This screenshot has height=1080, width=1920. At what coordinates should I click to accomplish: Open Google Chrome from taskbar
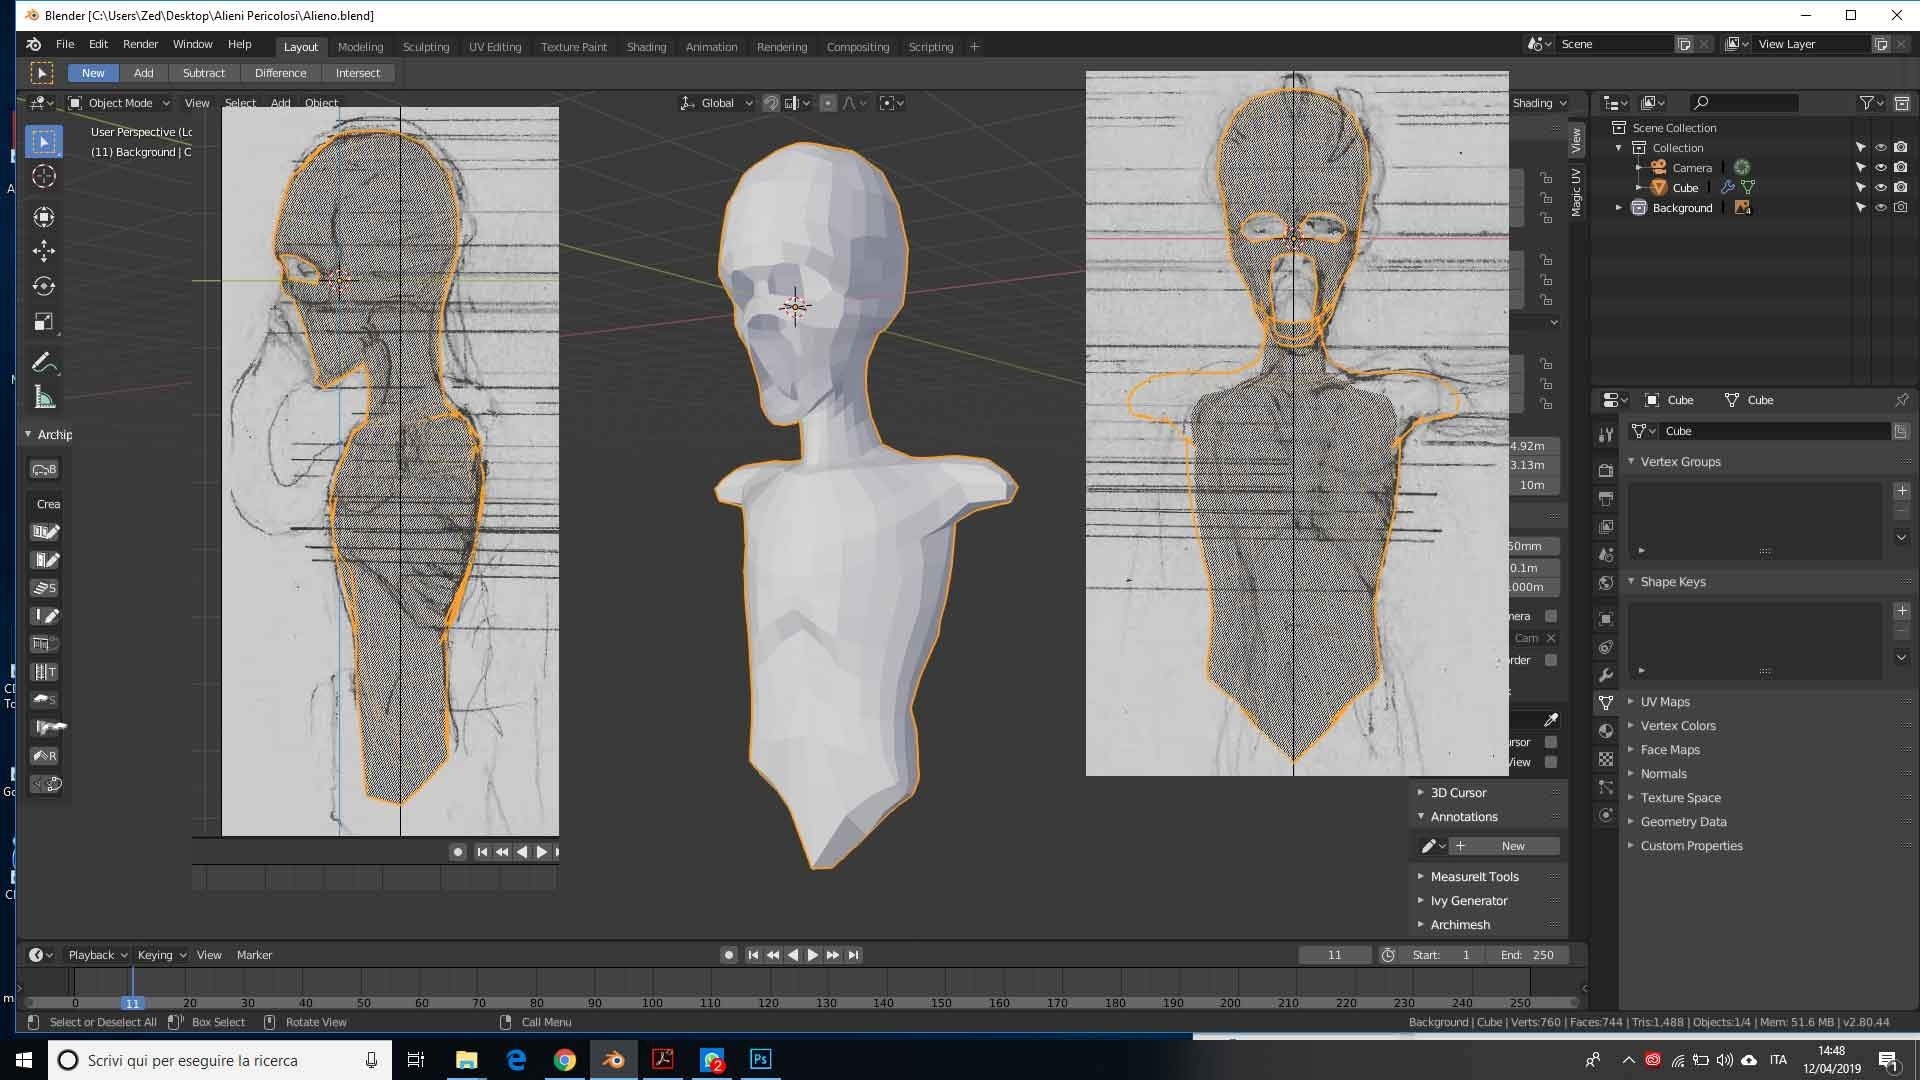click(565, 1060)
